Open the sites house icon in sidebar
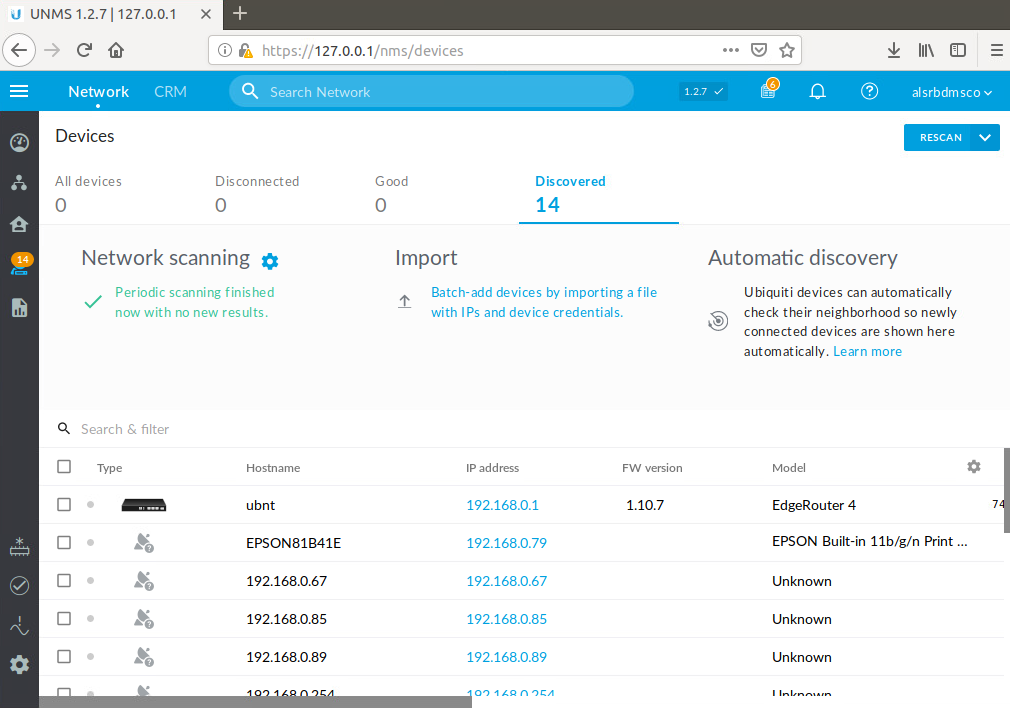 pos(19,224)
